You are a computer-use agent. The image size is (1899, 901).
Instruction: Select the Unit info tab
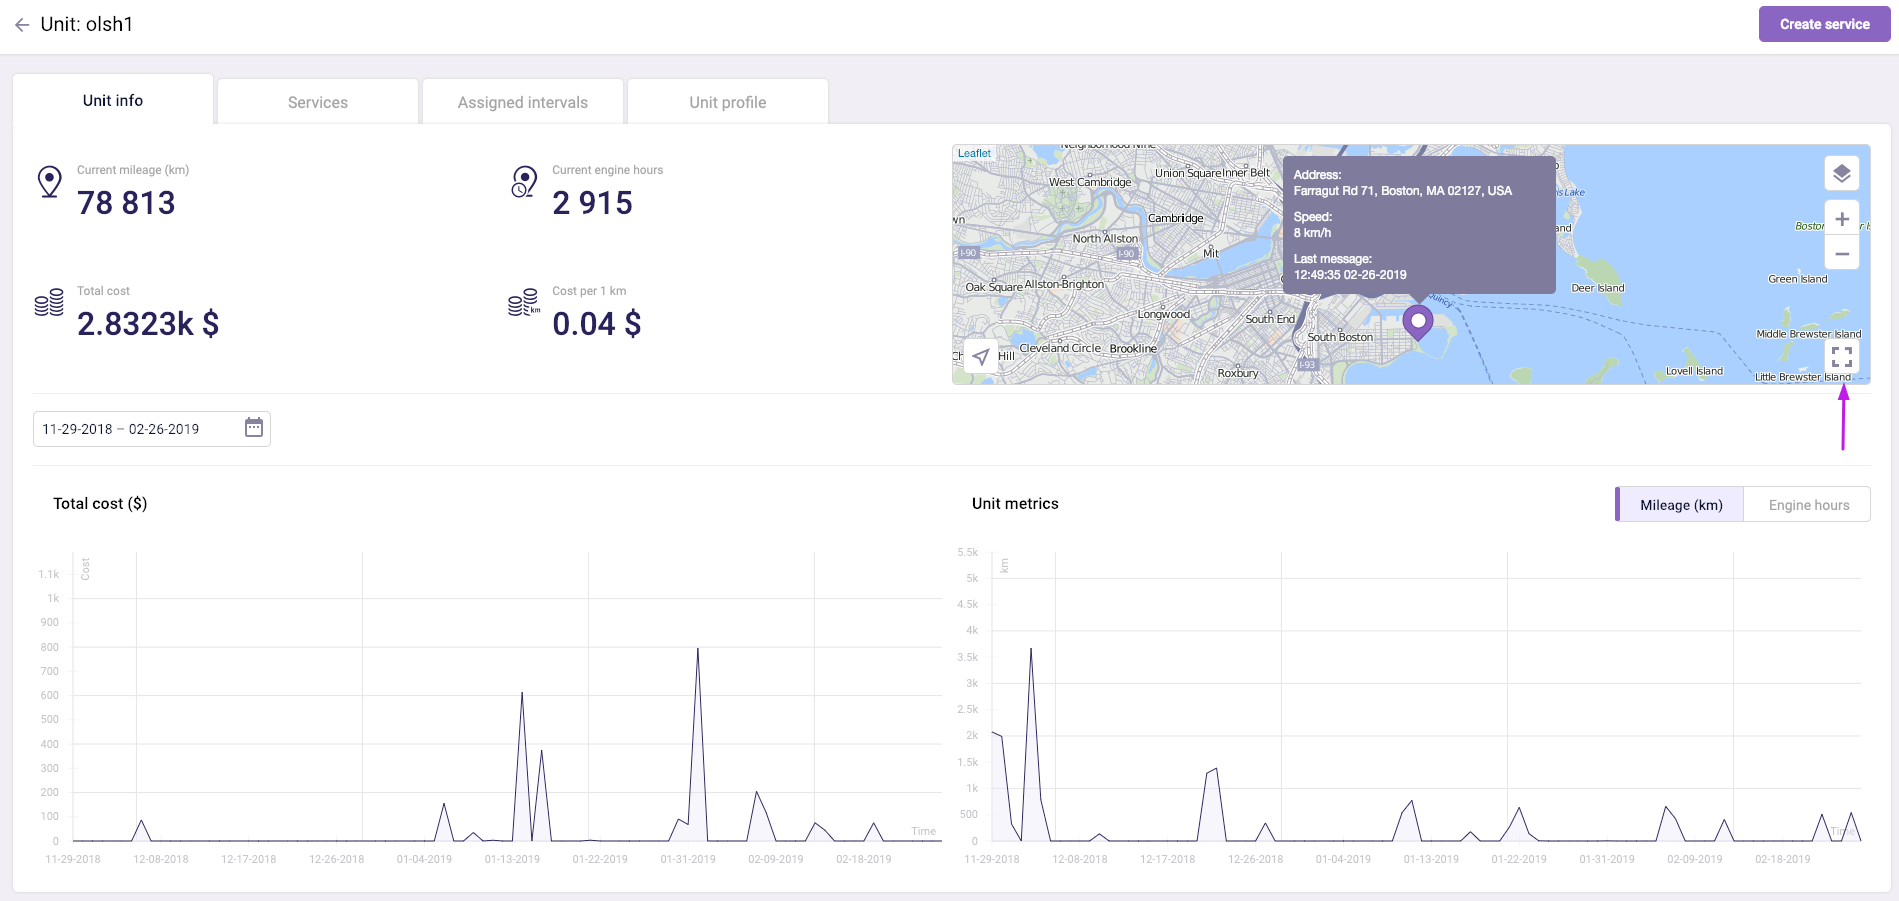click(113, 101)
